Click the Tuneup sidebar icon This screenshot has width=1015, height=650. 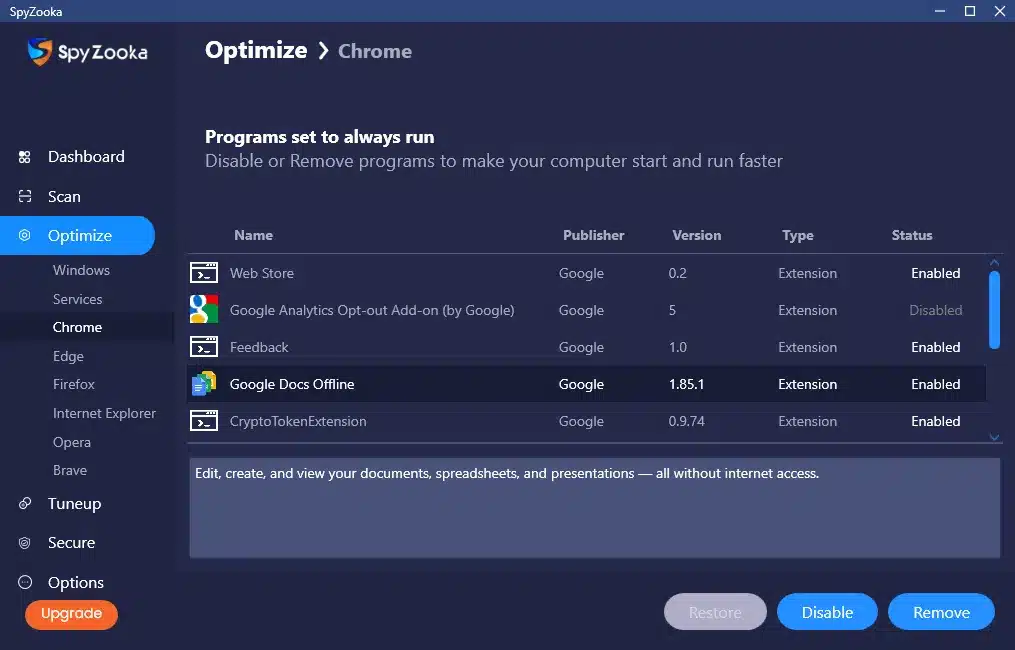(25, 504)
